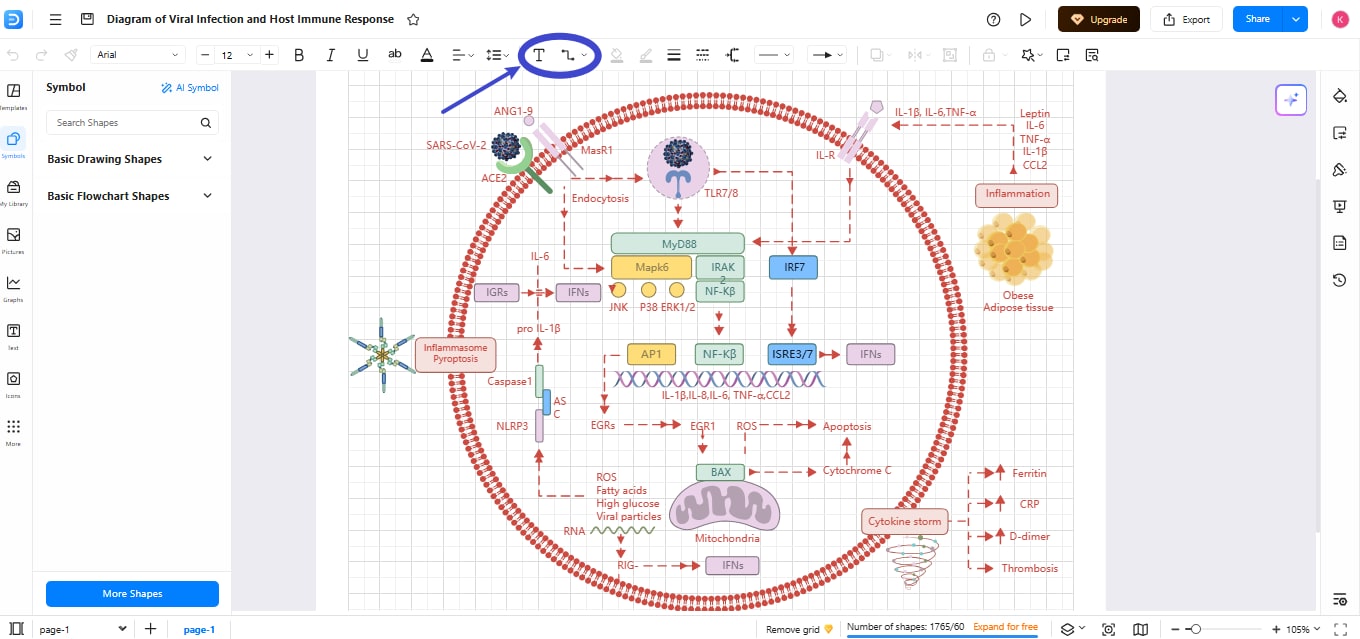The height and width of the screenshot is (639, 1360).
Task: Click the Search Shapes input field
Action: pyautogui.click(x=125, y=121)
